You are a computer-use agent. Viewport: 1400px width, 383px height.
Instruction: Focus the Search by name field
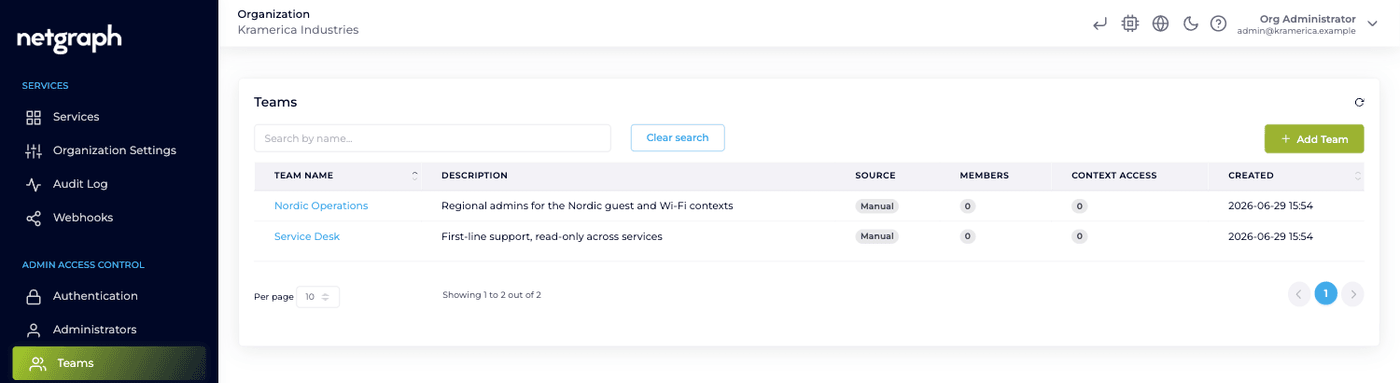click(x=432, y=138)
